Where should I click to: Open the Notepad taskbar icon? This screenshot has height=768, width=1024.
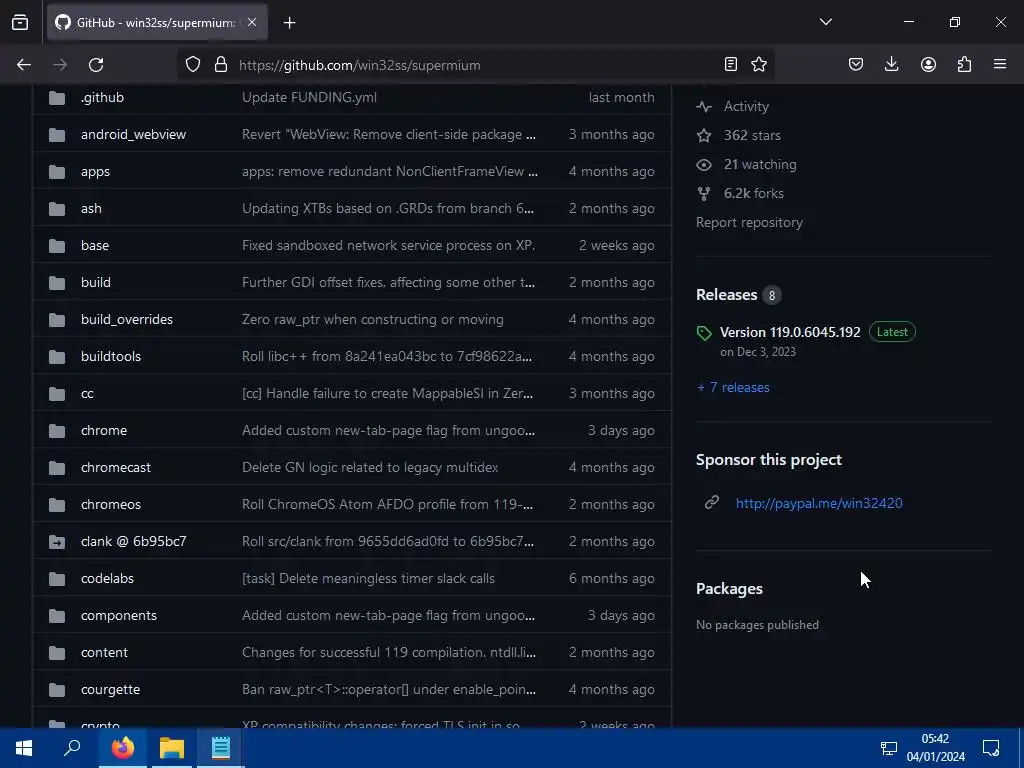click(x=221, y=748)
